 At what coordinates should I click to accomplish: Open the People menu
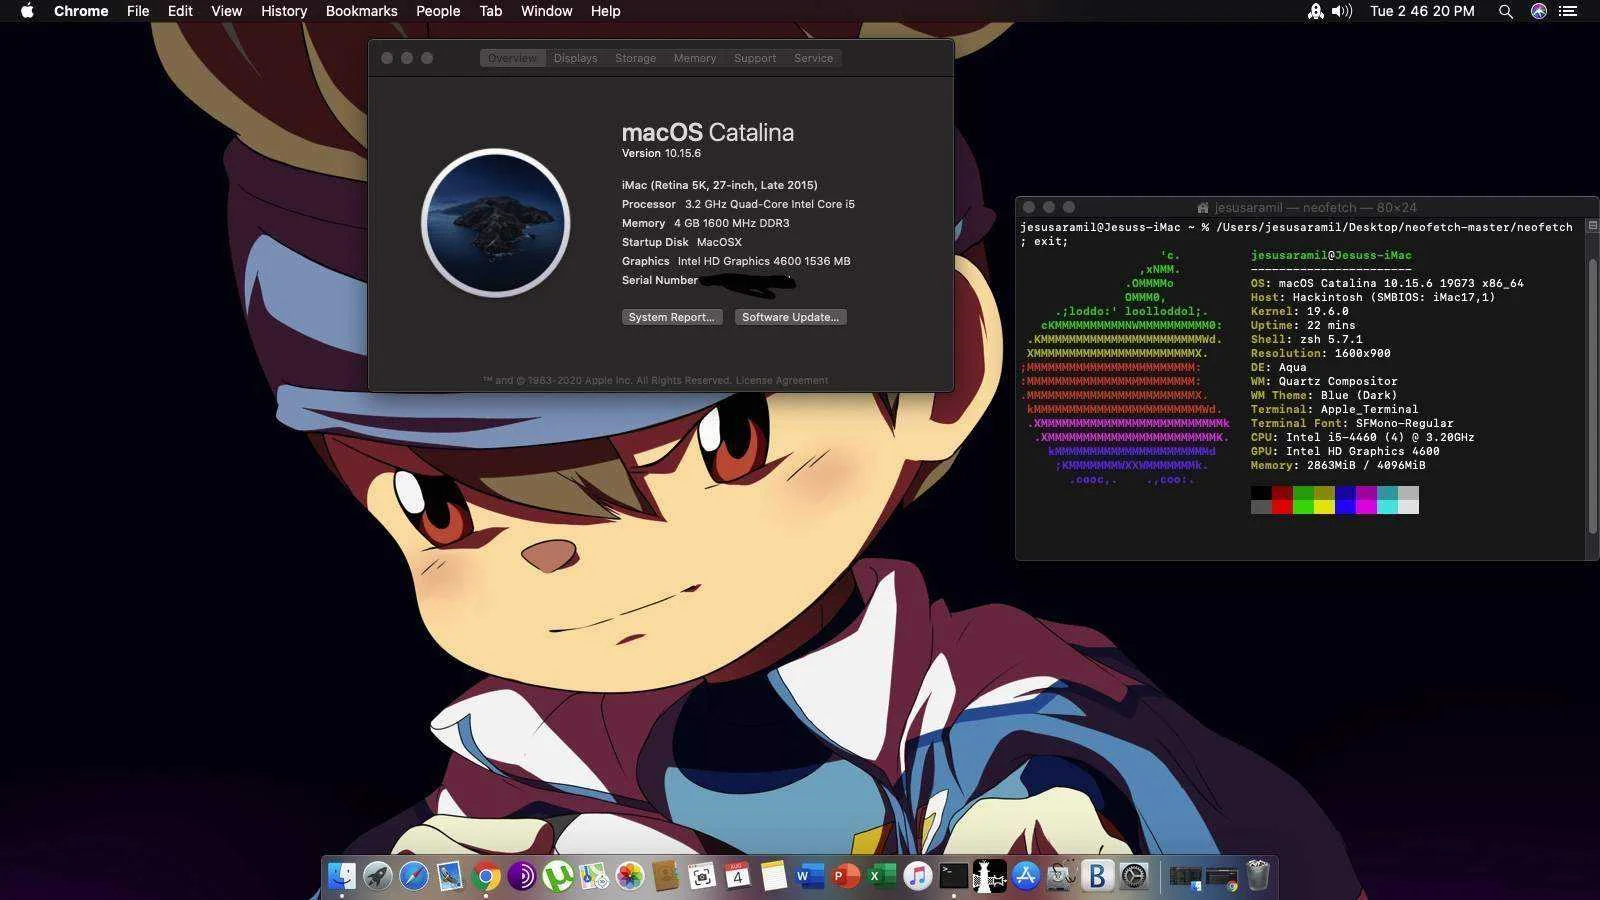(438, 11)
